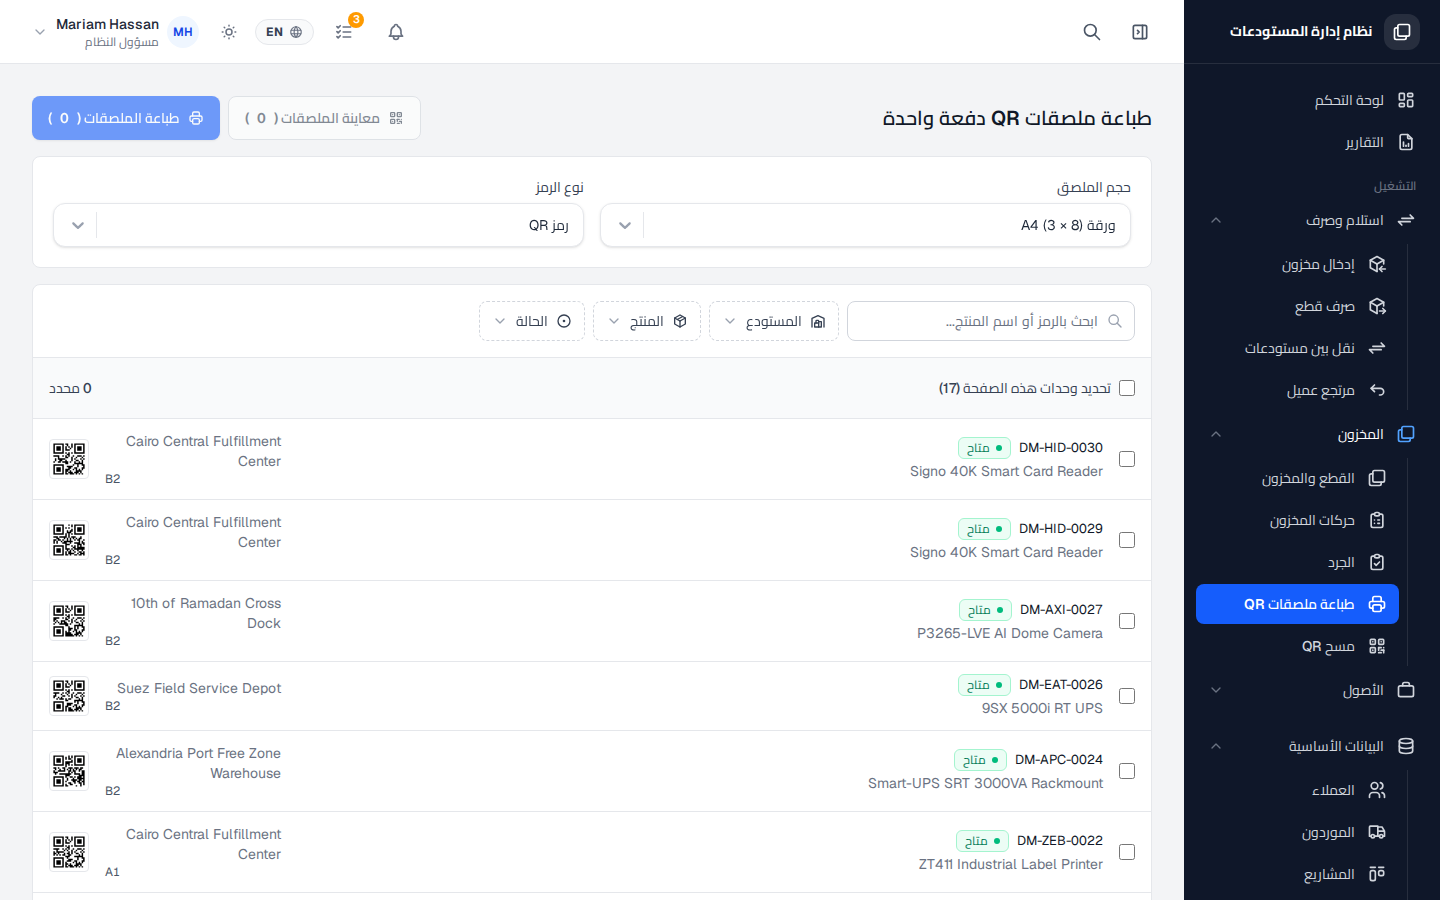Open التقارير reports page
Image resolution: width=1440 pixels, height=900 pixels.
[x=1311, y=142]
